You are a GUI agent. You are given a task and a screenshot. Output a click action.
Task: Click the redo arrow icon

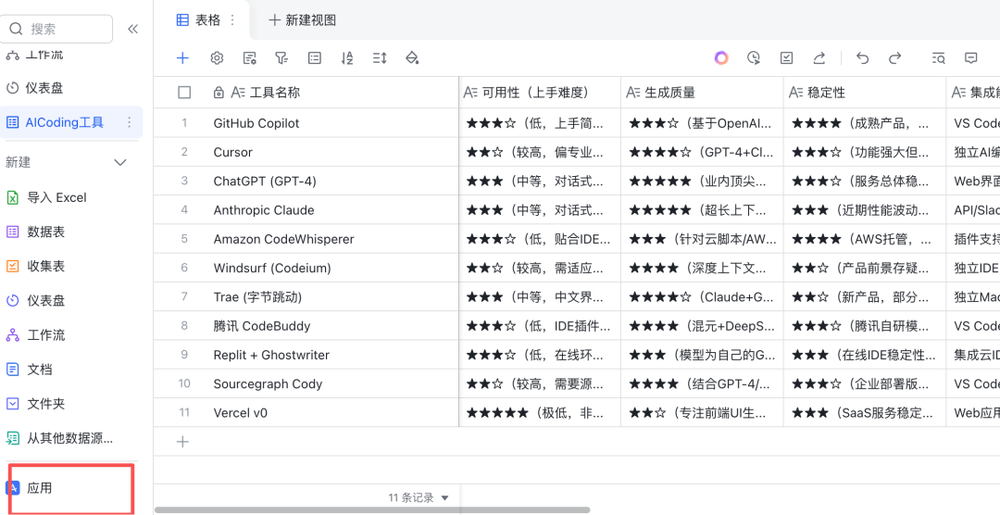coord(895,58)
